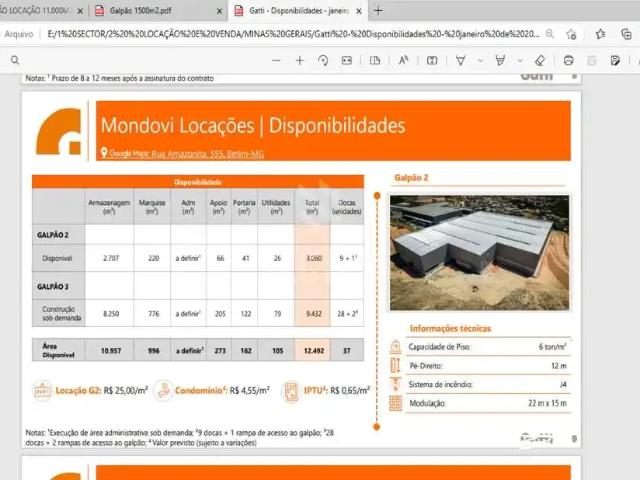Rotate the PDF page
The width and height of the screenshot is (640, 480).
pyautogui.click(x=323, y=60)
